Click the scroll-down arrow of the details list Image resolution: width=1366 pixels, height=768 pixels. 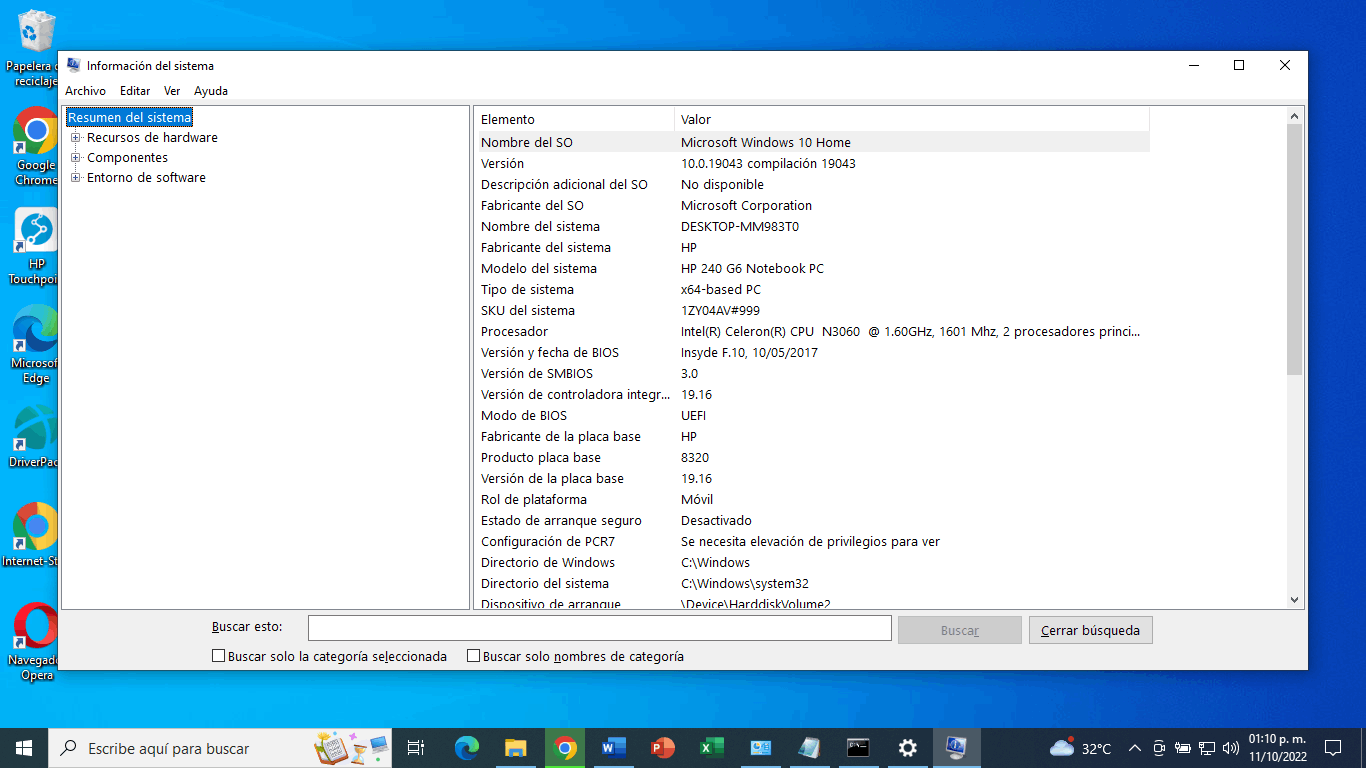click(x=1295, y=600)
